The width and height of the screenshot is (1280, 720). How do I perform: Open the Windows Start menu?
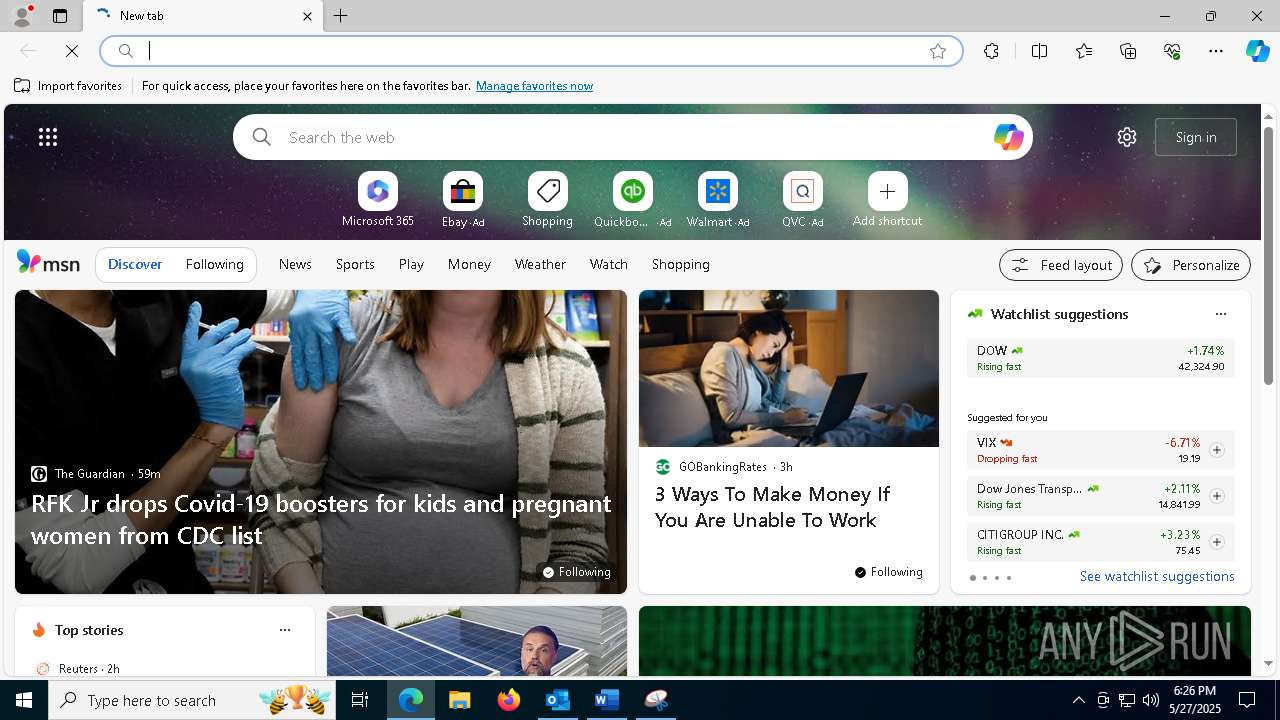[24, 700]
